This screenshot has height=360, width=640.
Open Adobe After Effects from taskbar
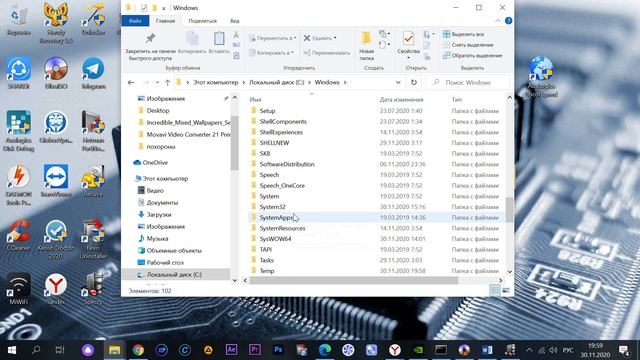click(x=231, y=350)
